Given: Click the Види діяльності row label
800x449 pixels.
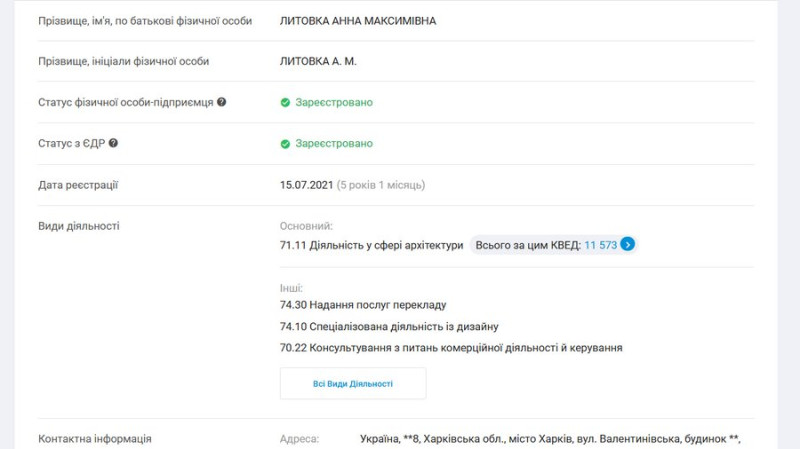Looking at the screenshot, I should pos(79,226).
